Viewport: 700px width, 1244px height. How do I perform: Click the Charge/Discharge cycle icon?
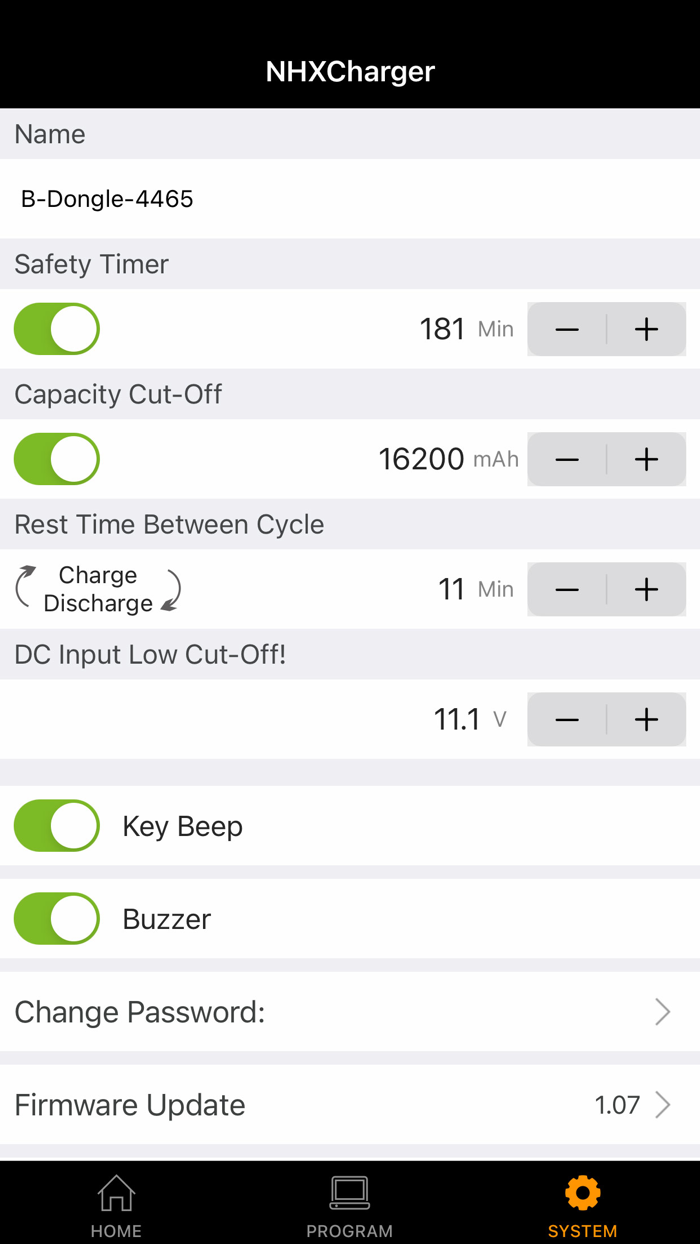click(97, 589)
